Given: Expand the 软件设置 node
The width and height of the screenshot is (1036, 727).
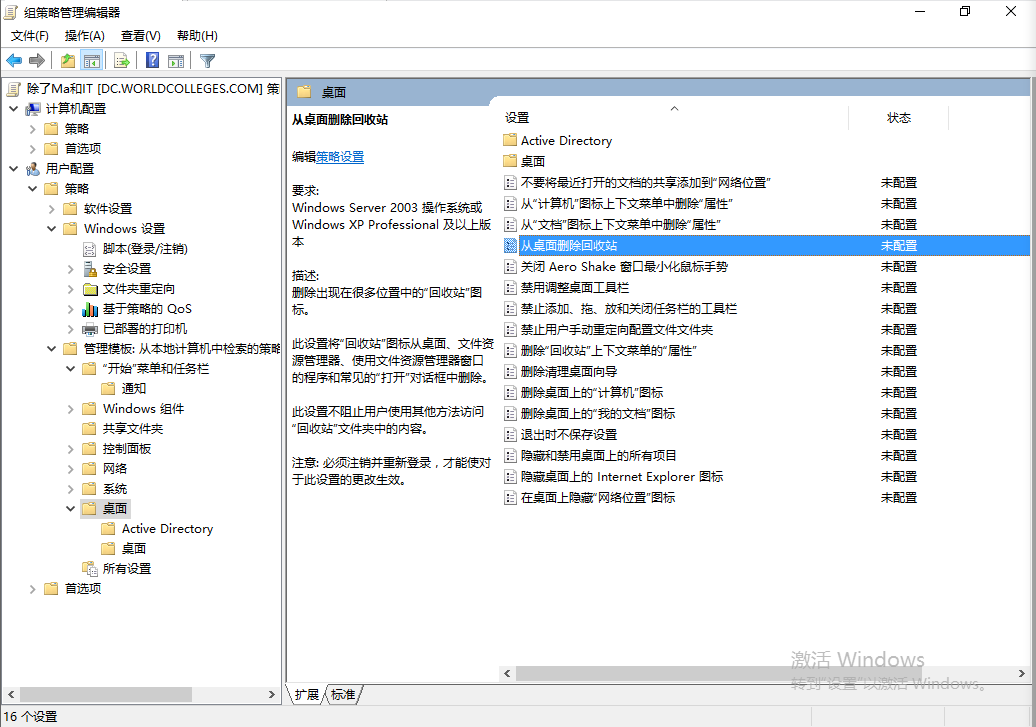Looking at the screenshot, I should click(52, 209).
